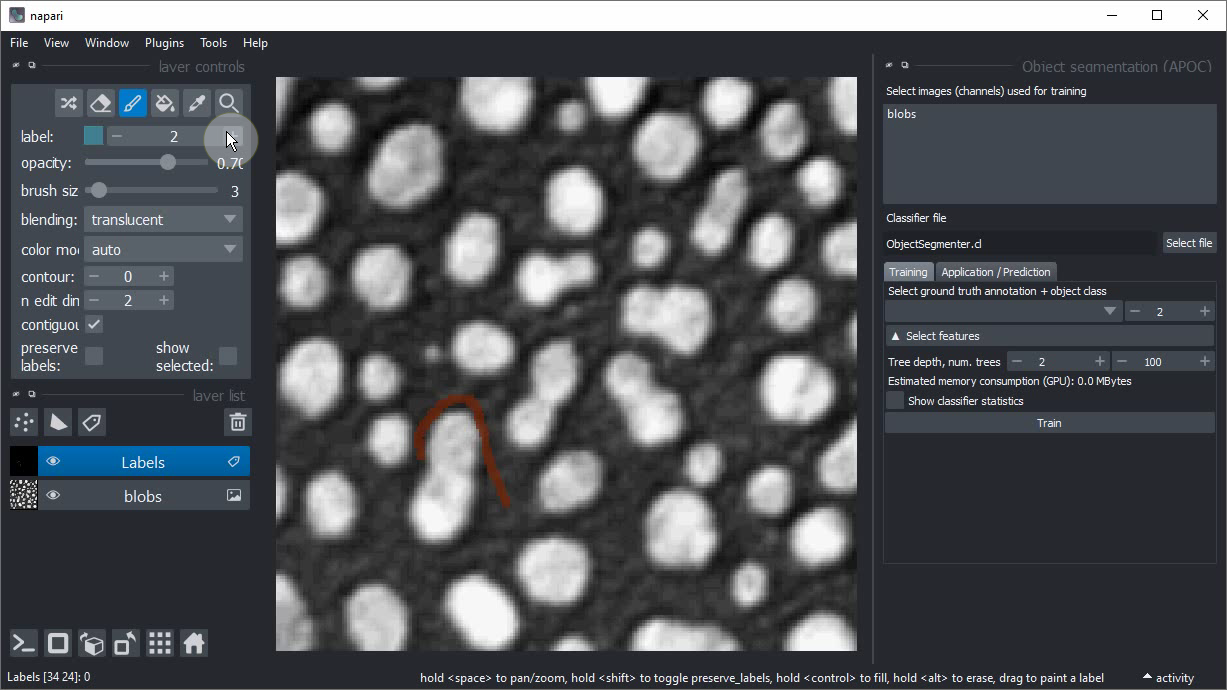This screenshot has height=690, width=1227.
Task: Hide the blobs layer
Action: point(53,496)
